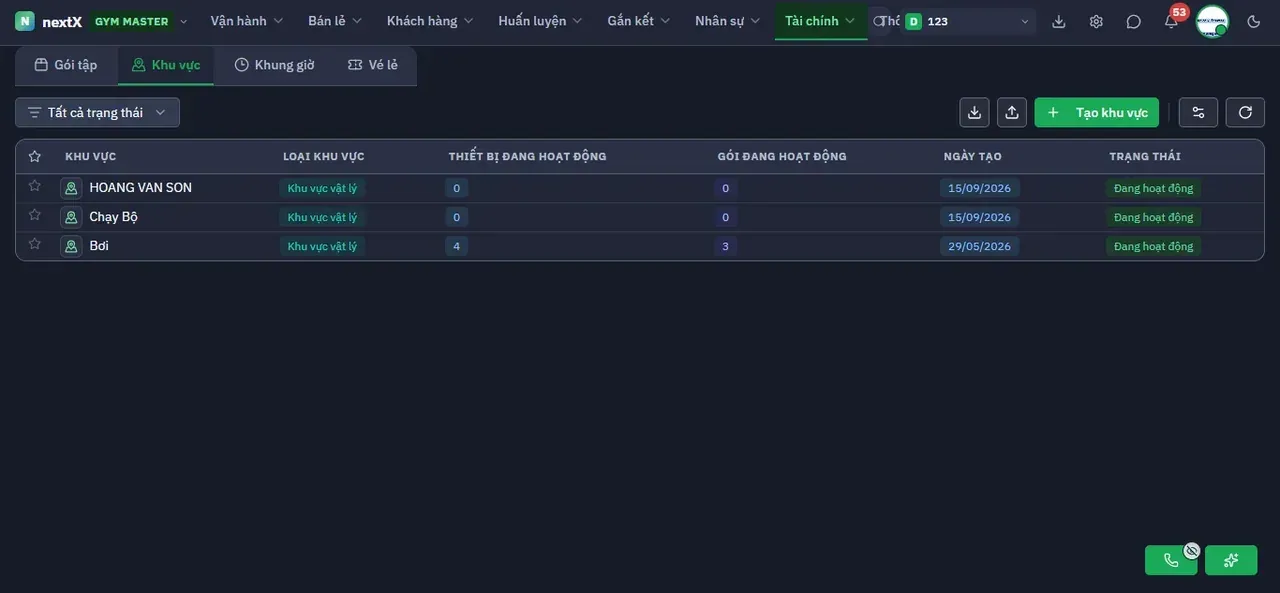Viewport: 1280px width, 593px height.
Task: Open the Nhân sự menu
Action: (x=727, y=21)
